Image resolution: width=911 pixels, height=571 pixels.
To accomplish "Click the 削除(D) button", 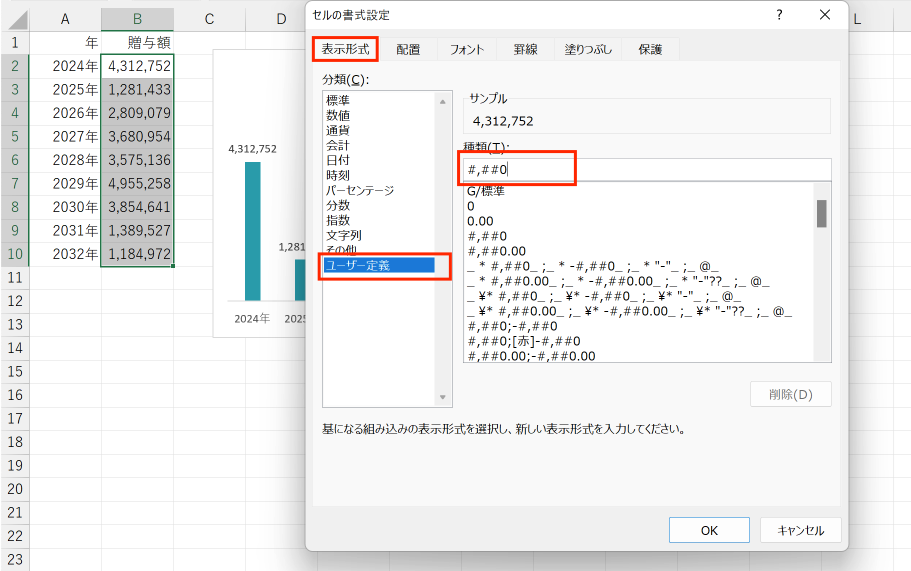I will tap(791, 394).
